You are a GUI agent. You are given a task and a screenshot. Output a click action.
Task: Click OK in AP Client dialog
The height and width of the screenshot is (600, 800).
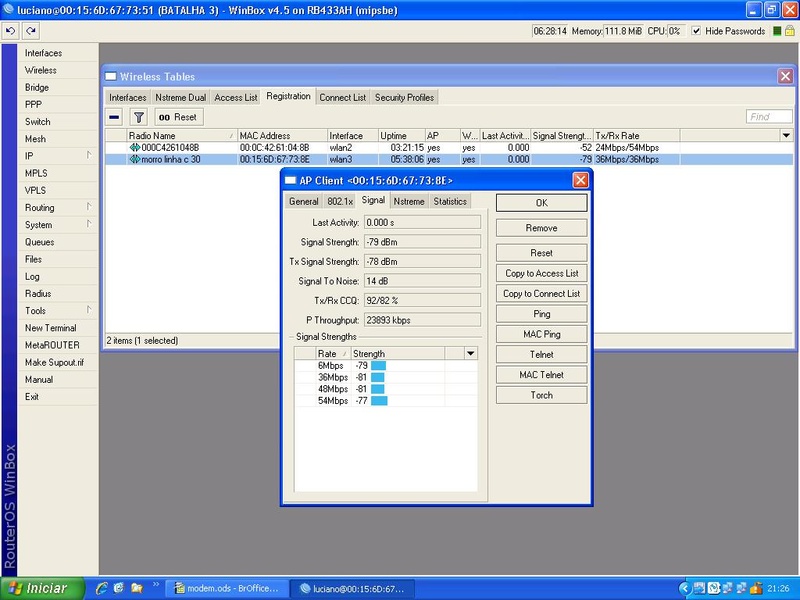pos(541,203)
